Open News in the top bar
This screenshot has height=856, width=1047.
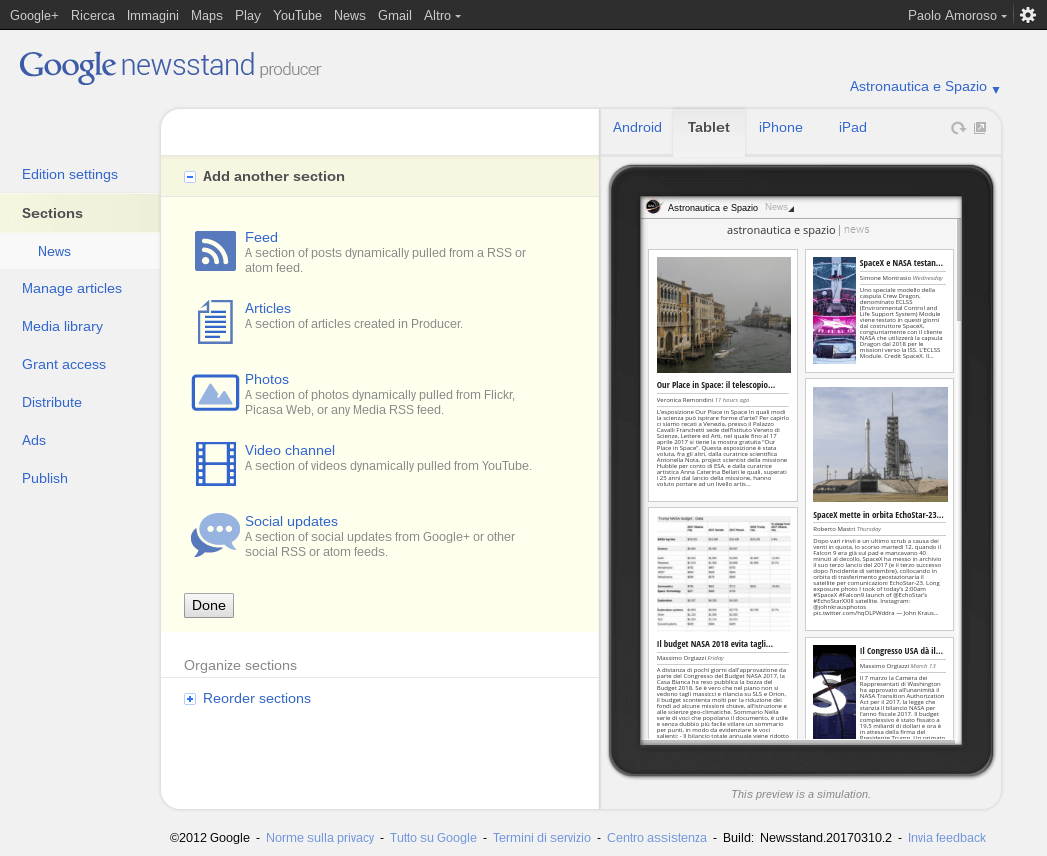(350, 15)
